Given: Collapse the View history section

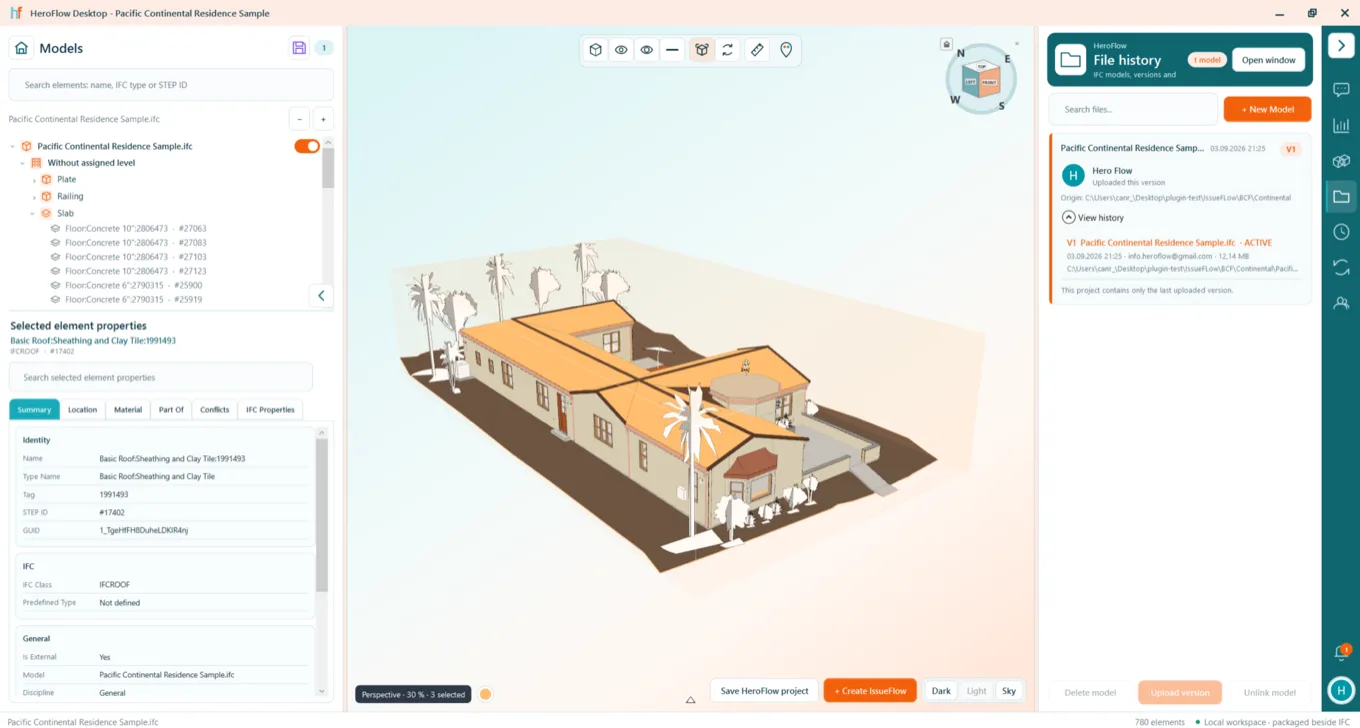Looking at the screenshot, I should tap(1069, 217).
